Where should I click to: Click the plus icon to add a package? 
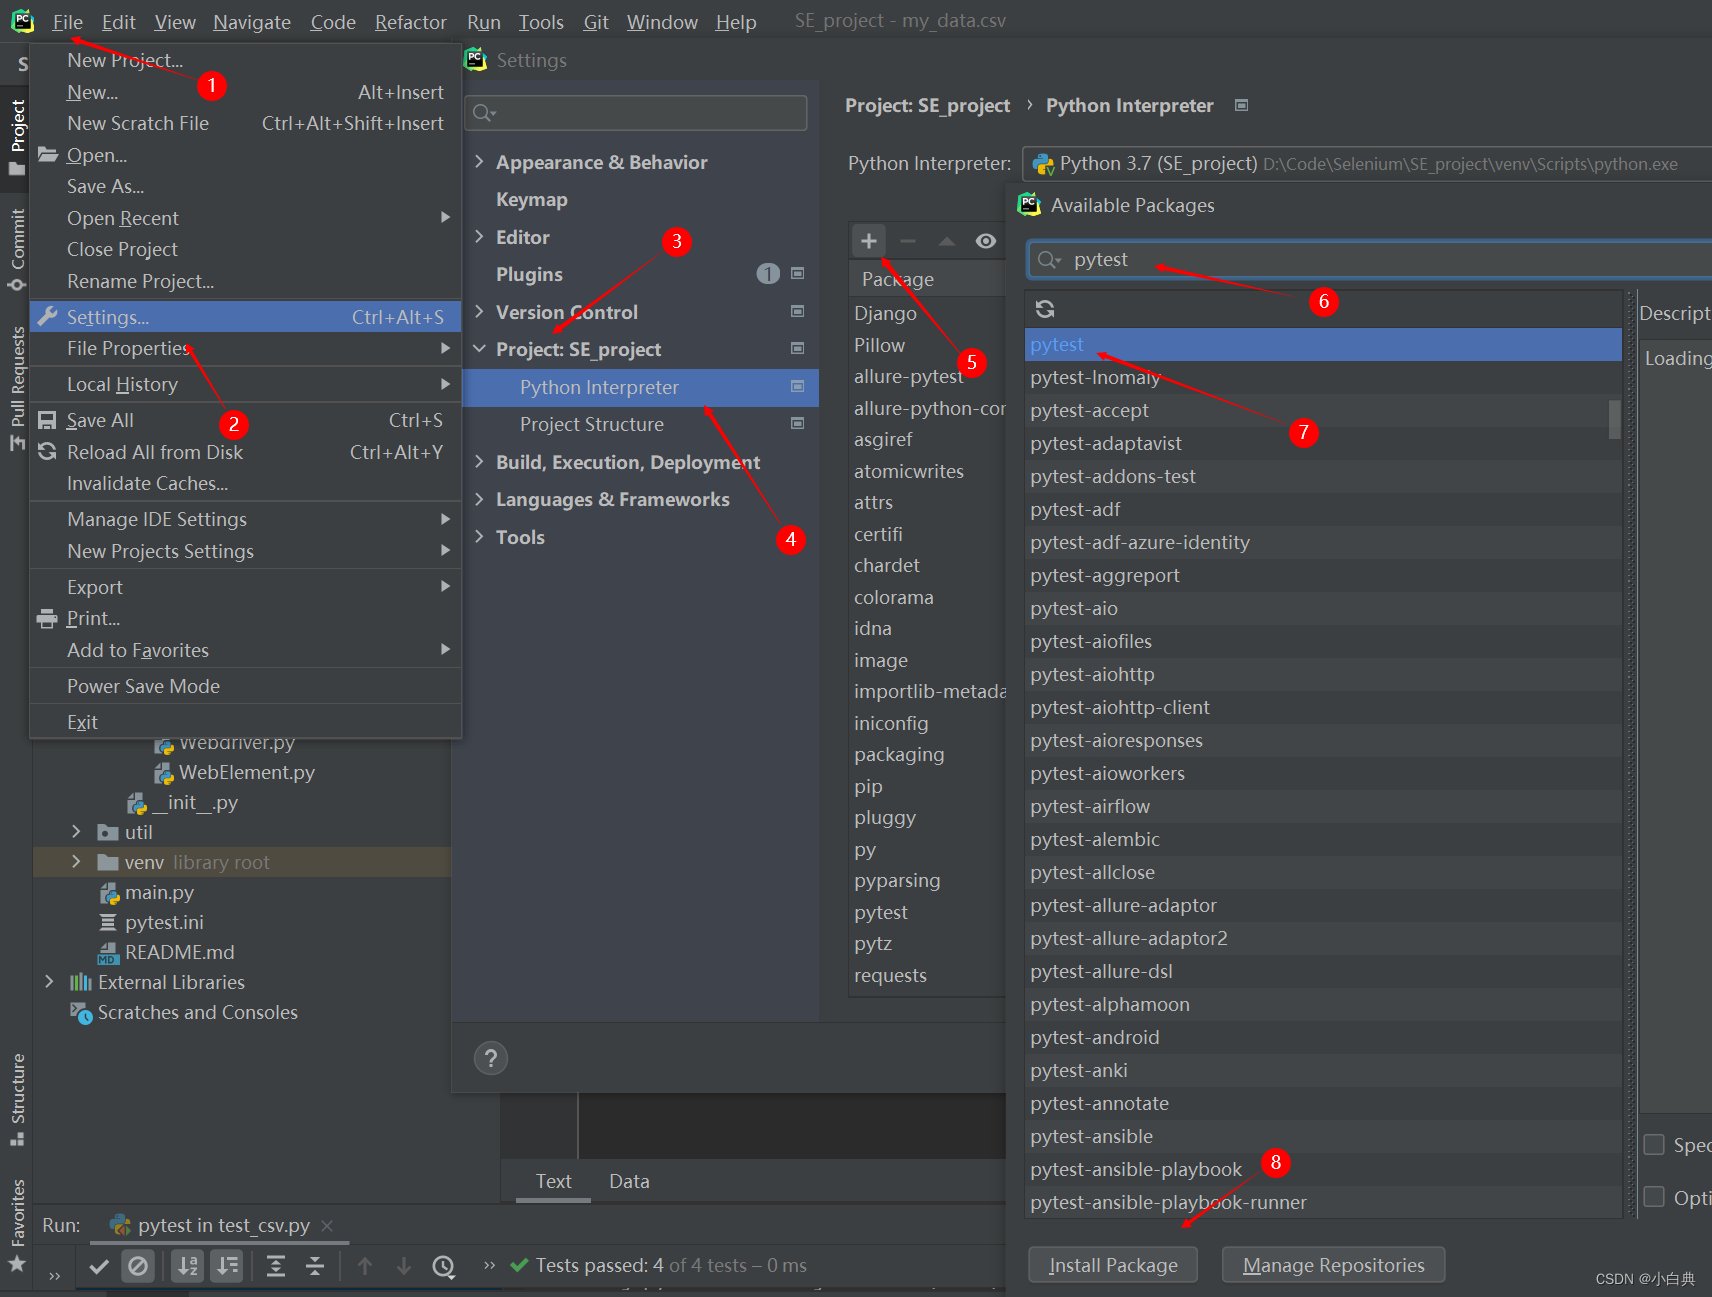click(x=869, y=241)
